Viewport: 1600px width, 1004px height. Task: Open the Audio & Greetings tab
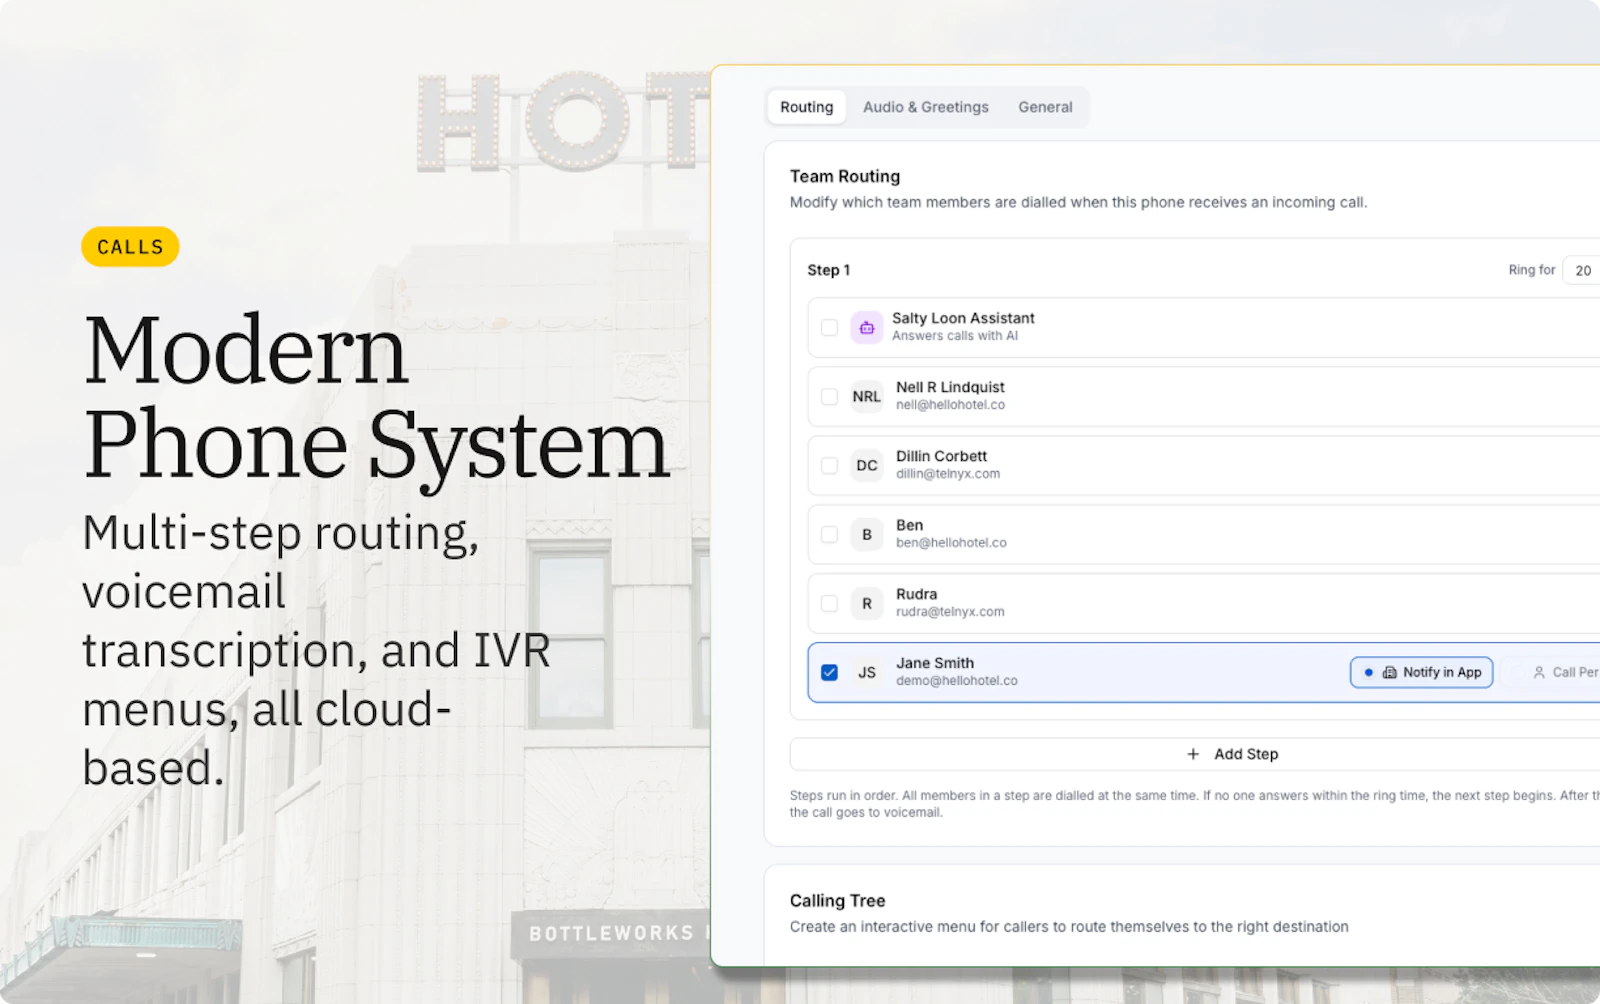tap(925, 107)
